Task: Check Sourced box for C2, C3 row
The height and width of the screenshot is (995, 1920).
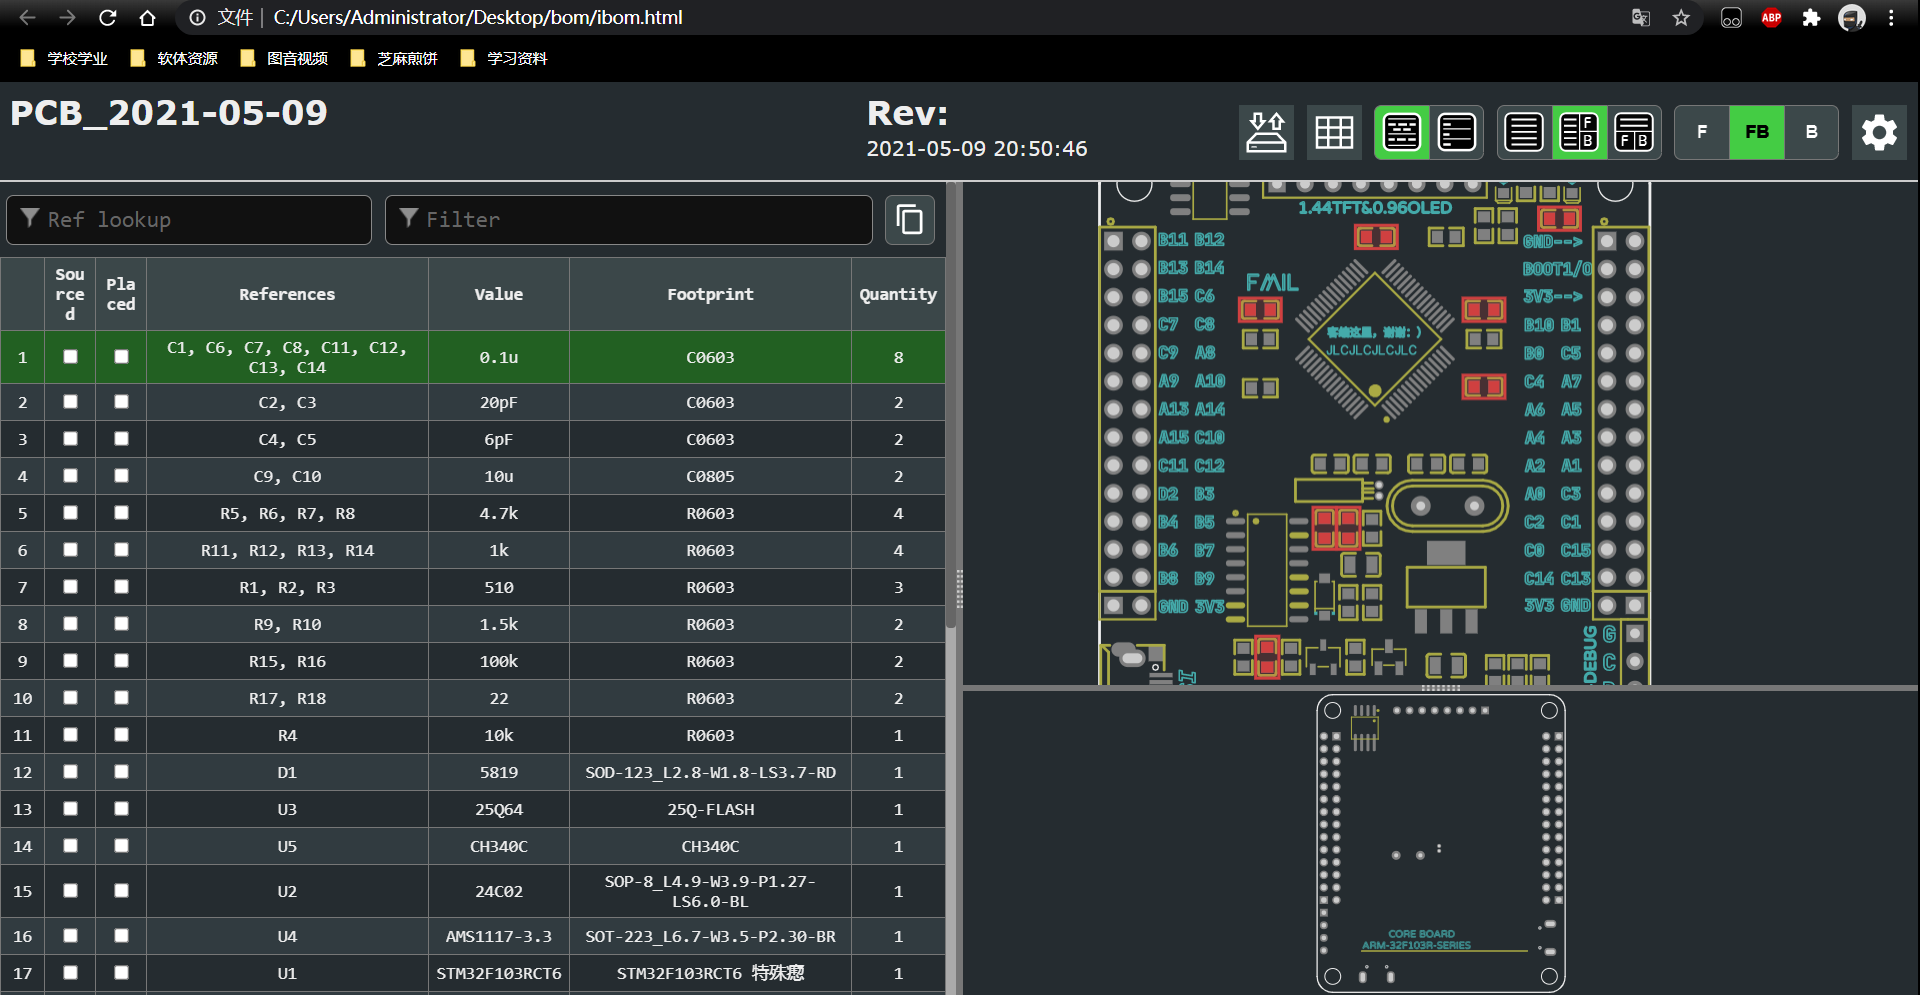Action: point(70,402)
